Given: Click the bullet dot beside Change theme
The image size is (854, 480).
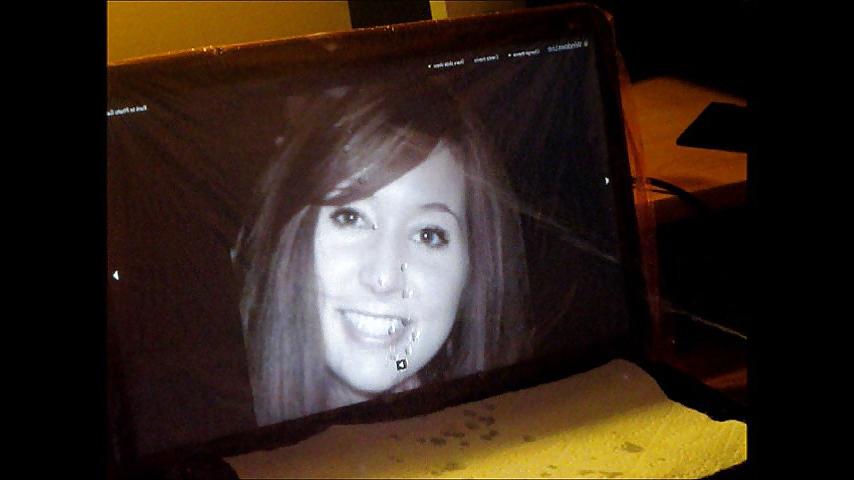Looking at the screenshot, I should (x=510, y=55).
